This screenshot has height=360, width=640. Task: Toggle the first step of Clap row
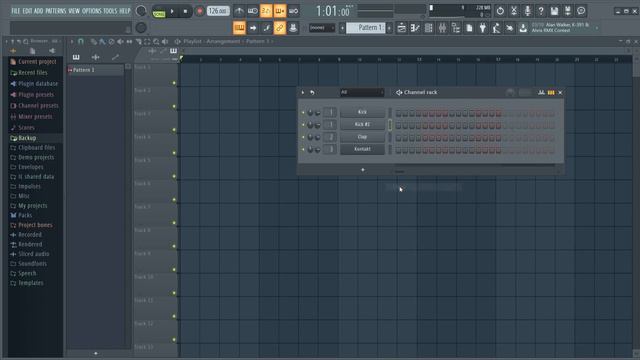[x=398, y=138]
